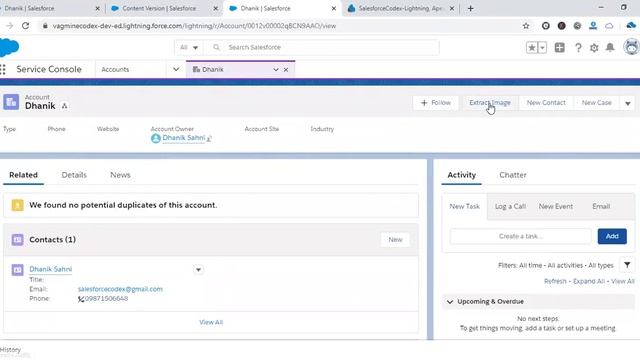Open the Dhanik workspace tab dropdown chevron

pyautogui.click(x=276, y=70)
